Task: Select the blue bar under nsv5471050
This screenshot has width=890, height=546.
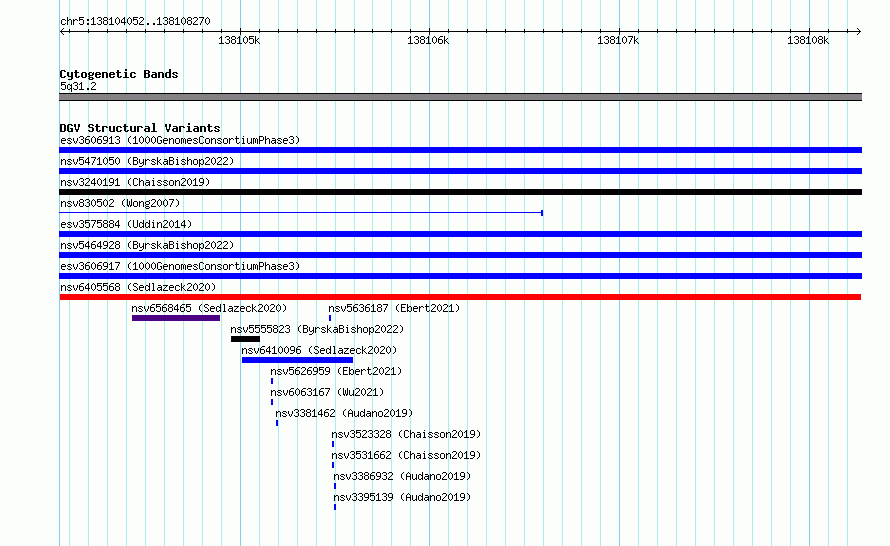Action: [460, 171]
